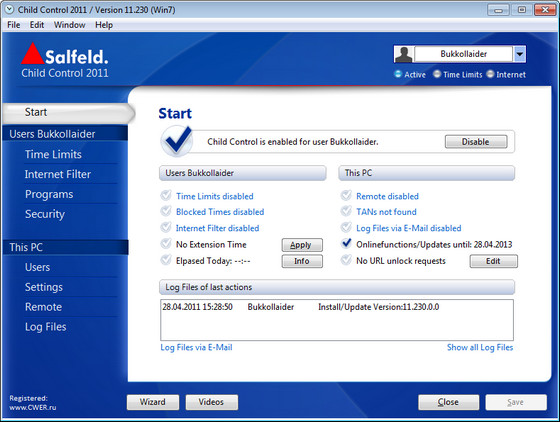Screen dimensions: 560x422
Task: Open the Videos button
Action: [211, 402]
